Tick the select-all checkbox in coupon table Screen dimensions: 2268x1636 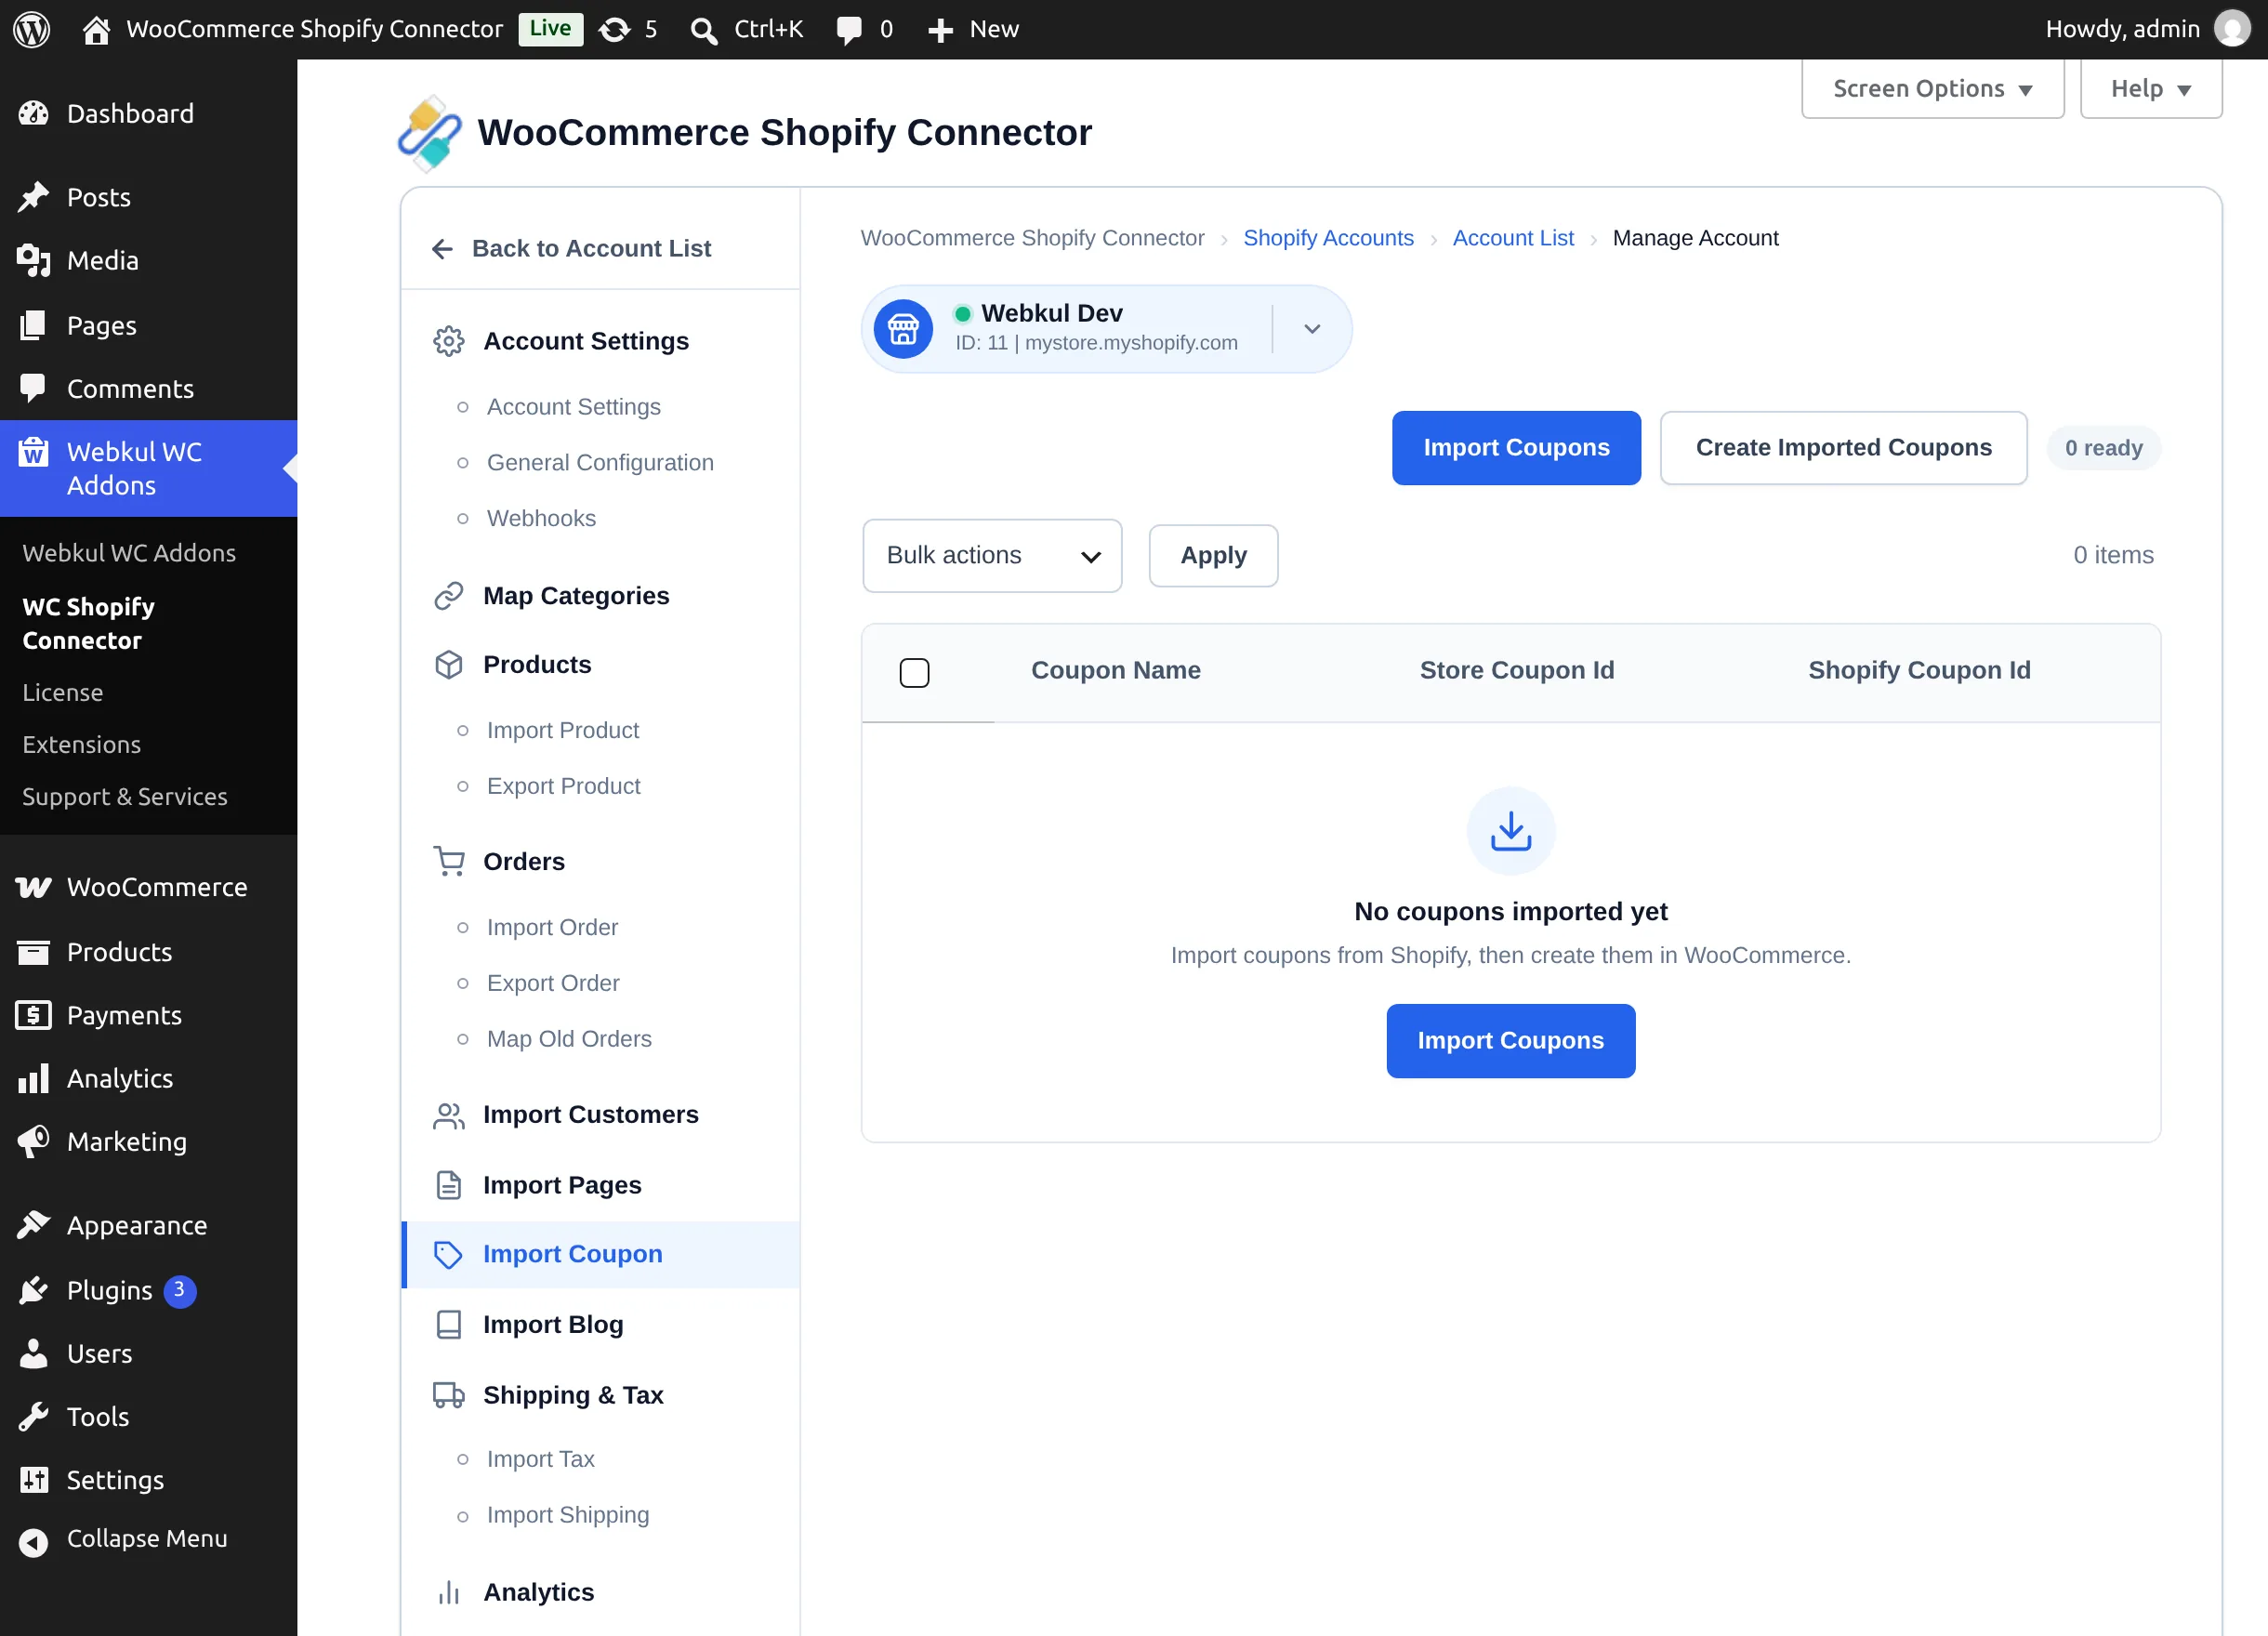(x=914, y=672)
